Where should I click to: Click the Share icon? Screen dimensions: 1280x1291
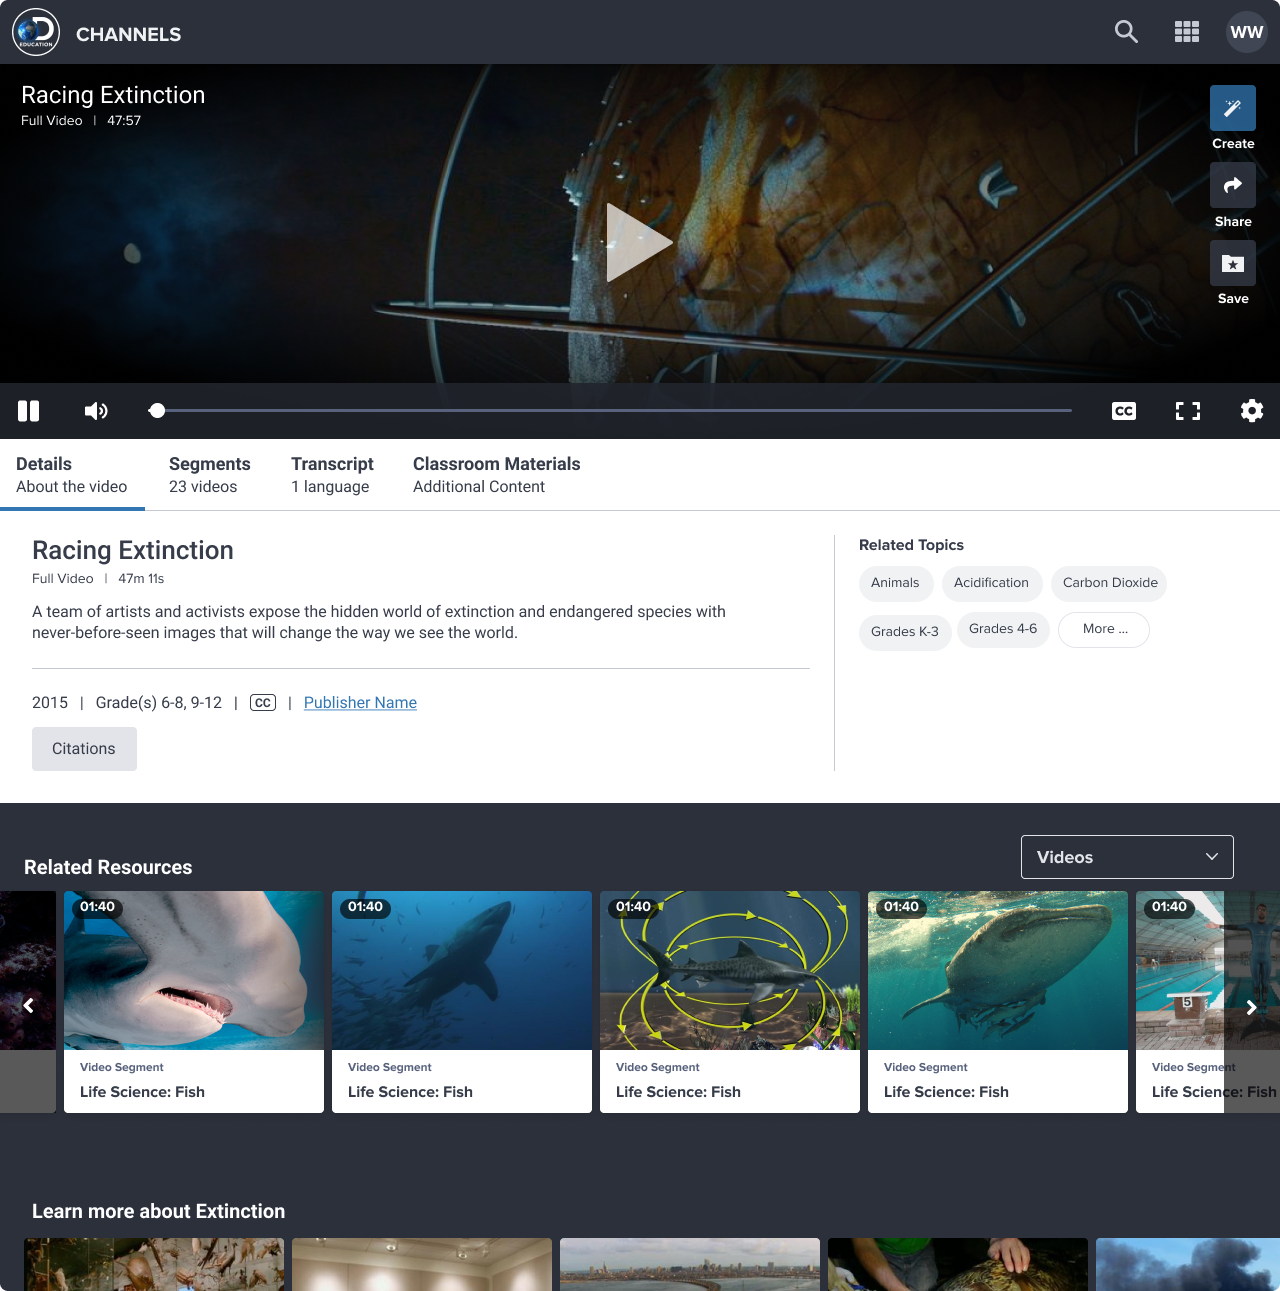1232,185
